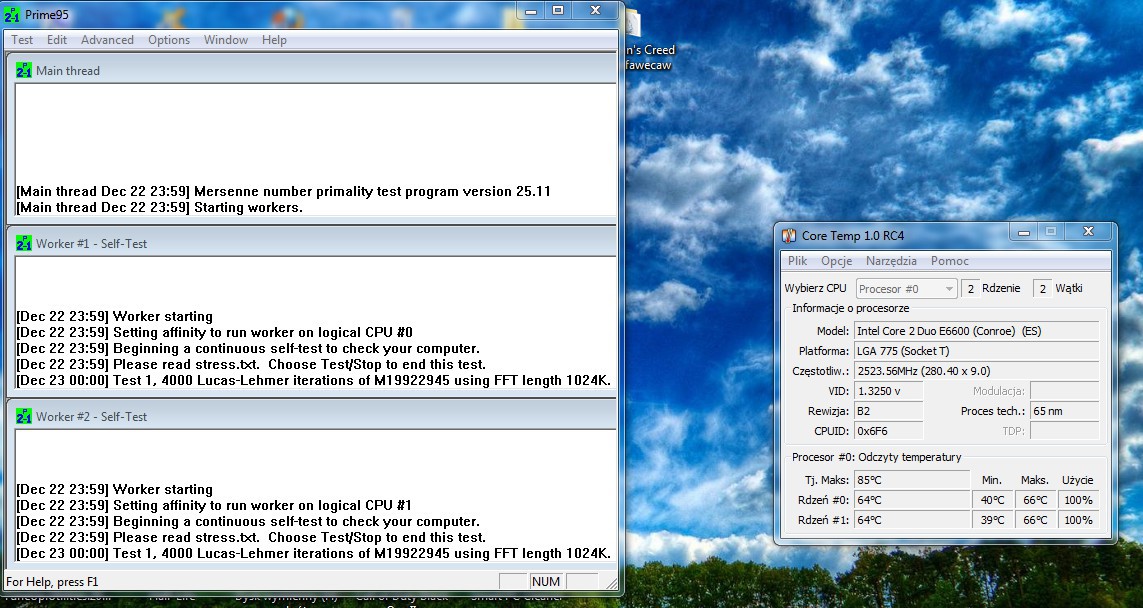The height and width of the screenshot is (608, 1143).
Task: Open the Opcje menu in Core Temp
Action: 836,261
